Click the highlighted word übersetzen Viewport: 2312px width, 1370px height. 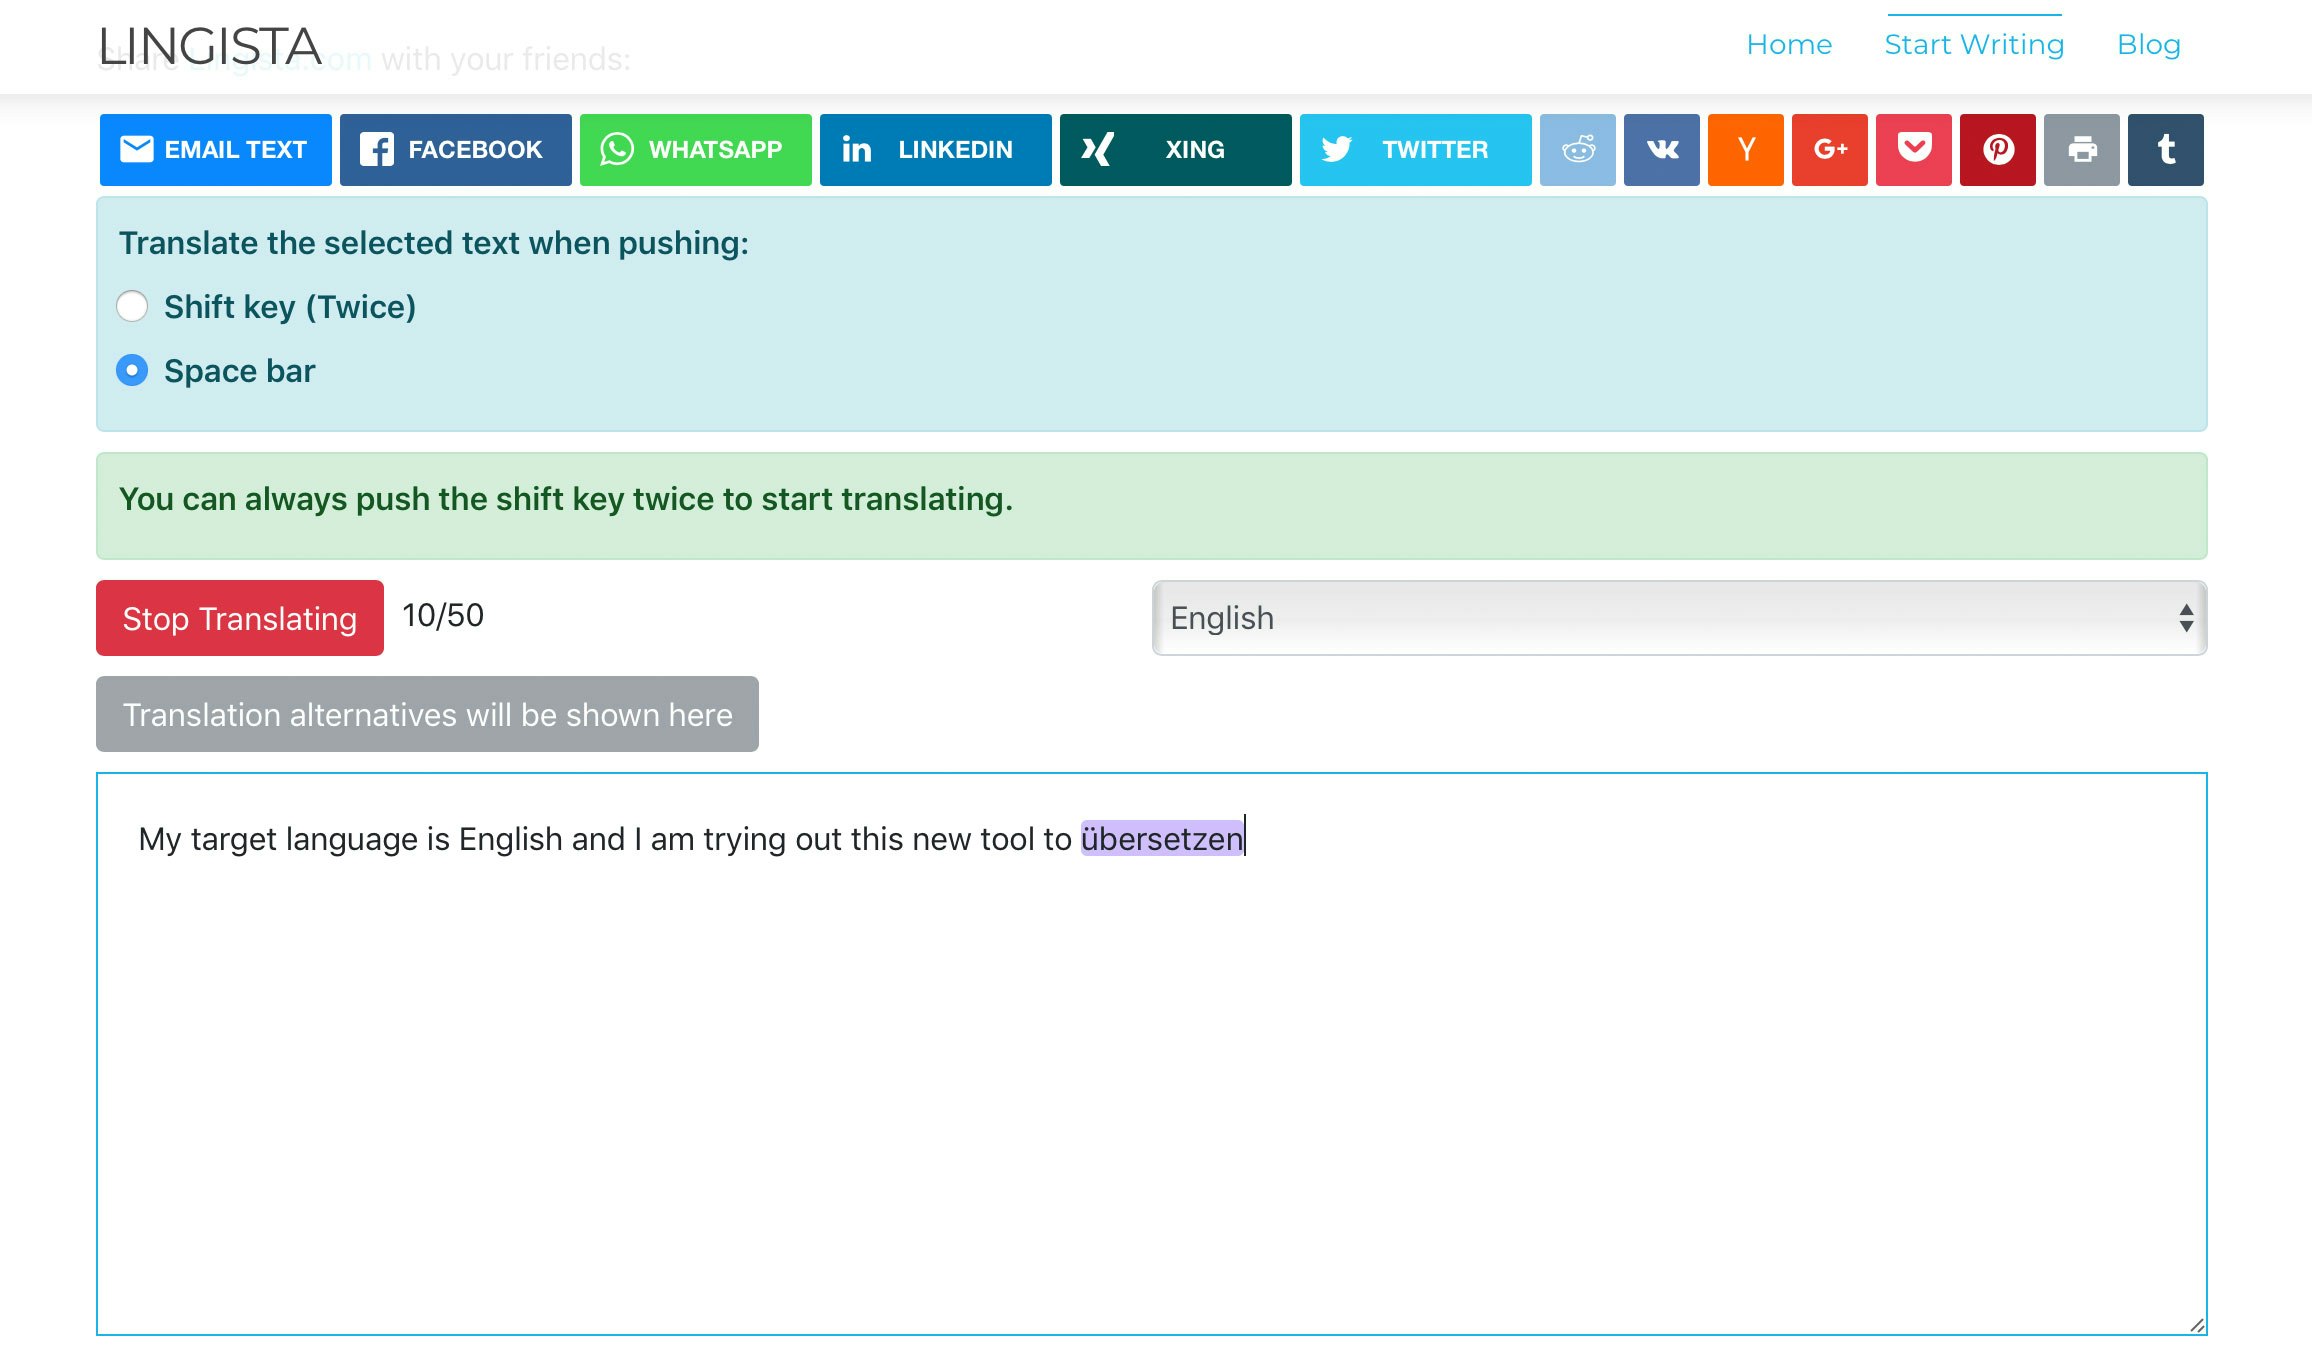click(x=1161, y=839)
